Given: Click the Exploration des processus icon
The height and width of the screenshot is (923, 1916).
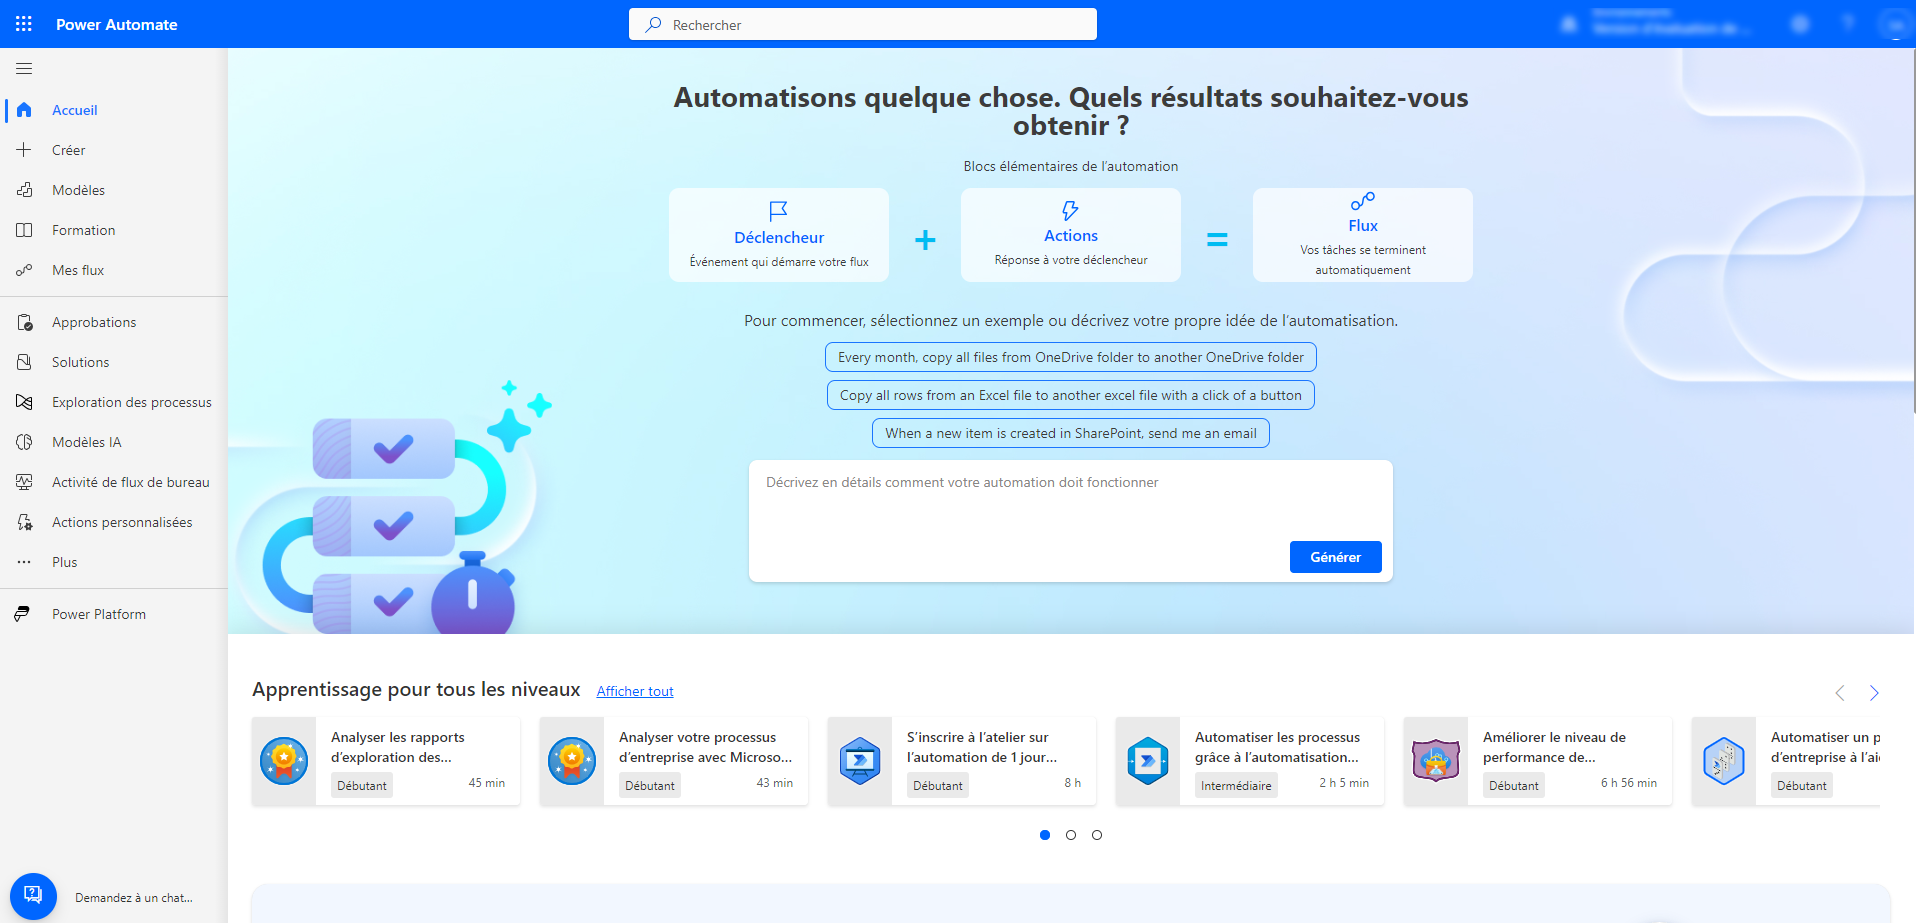Looking at the screenshot, I should click(24, 402).
